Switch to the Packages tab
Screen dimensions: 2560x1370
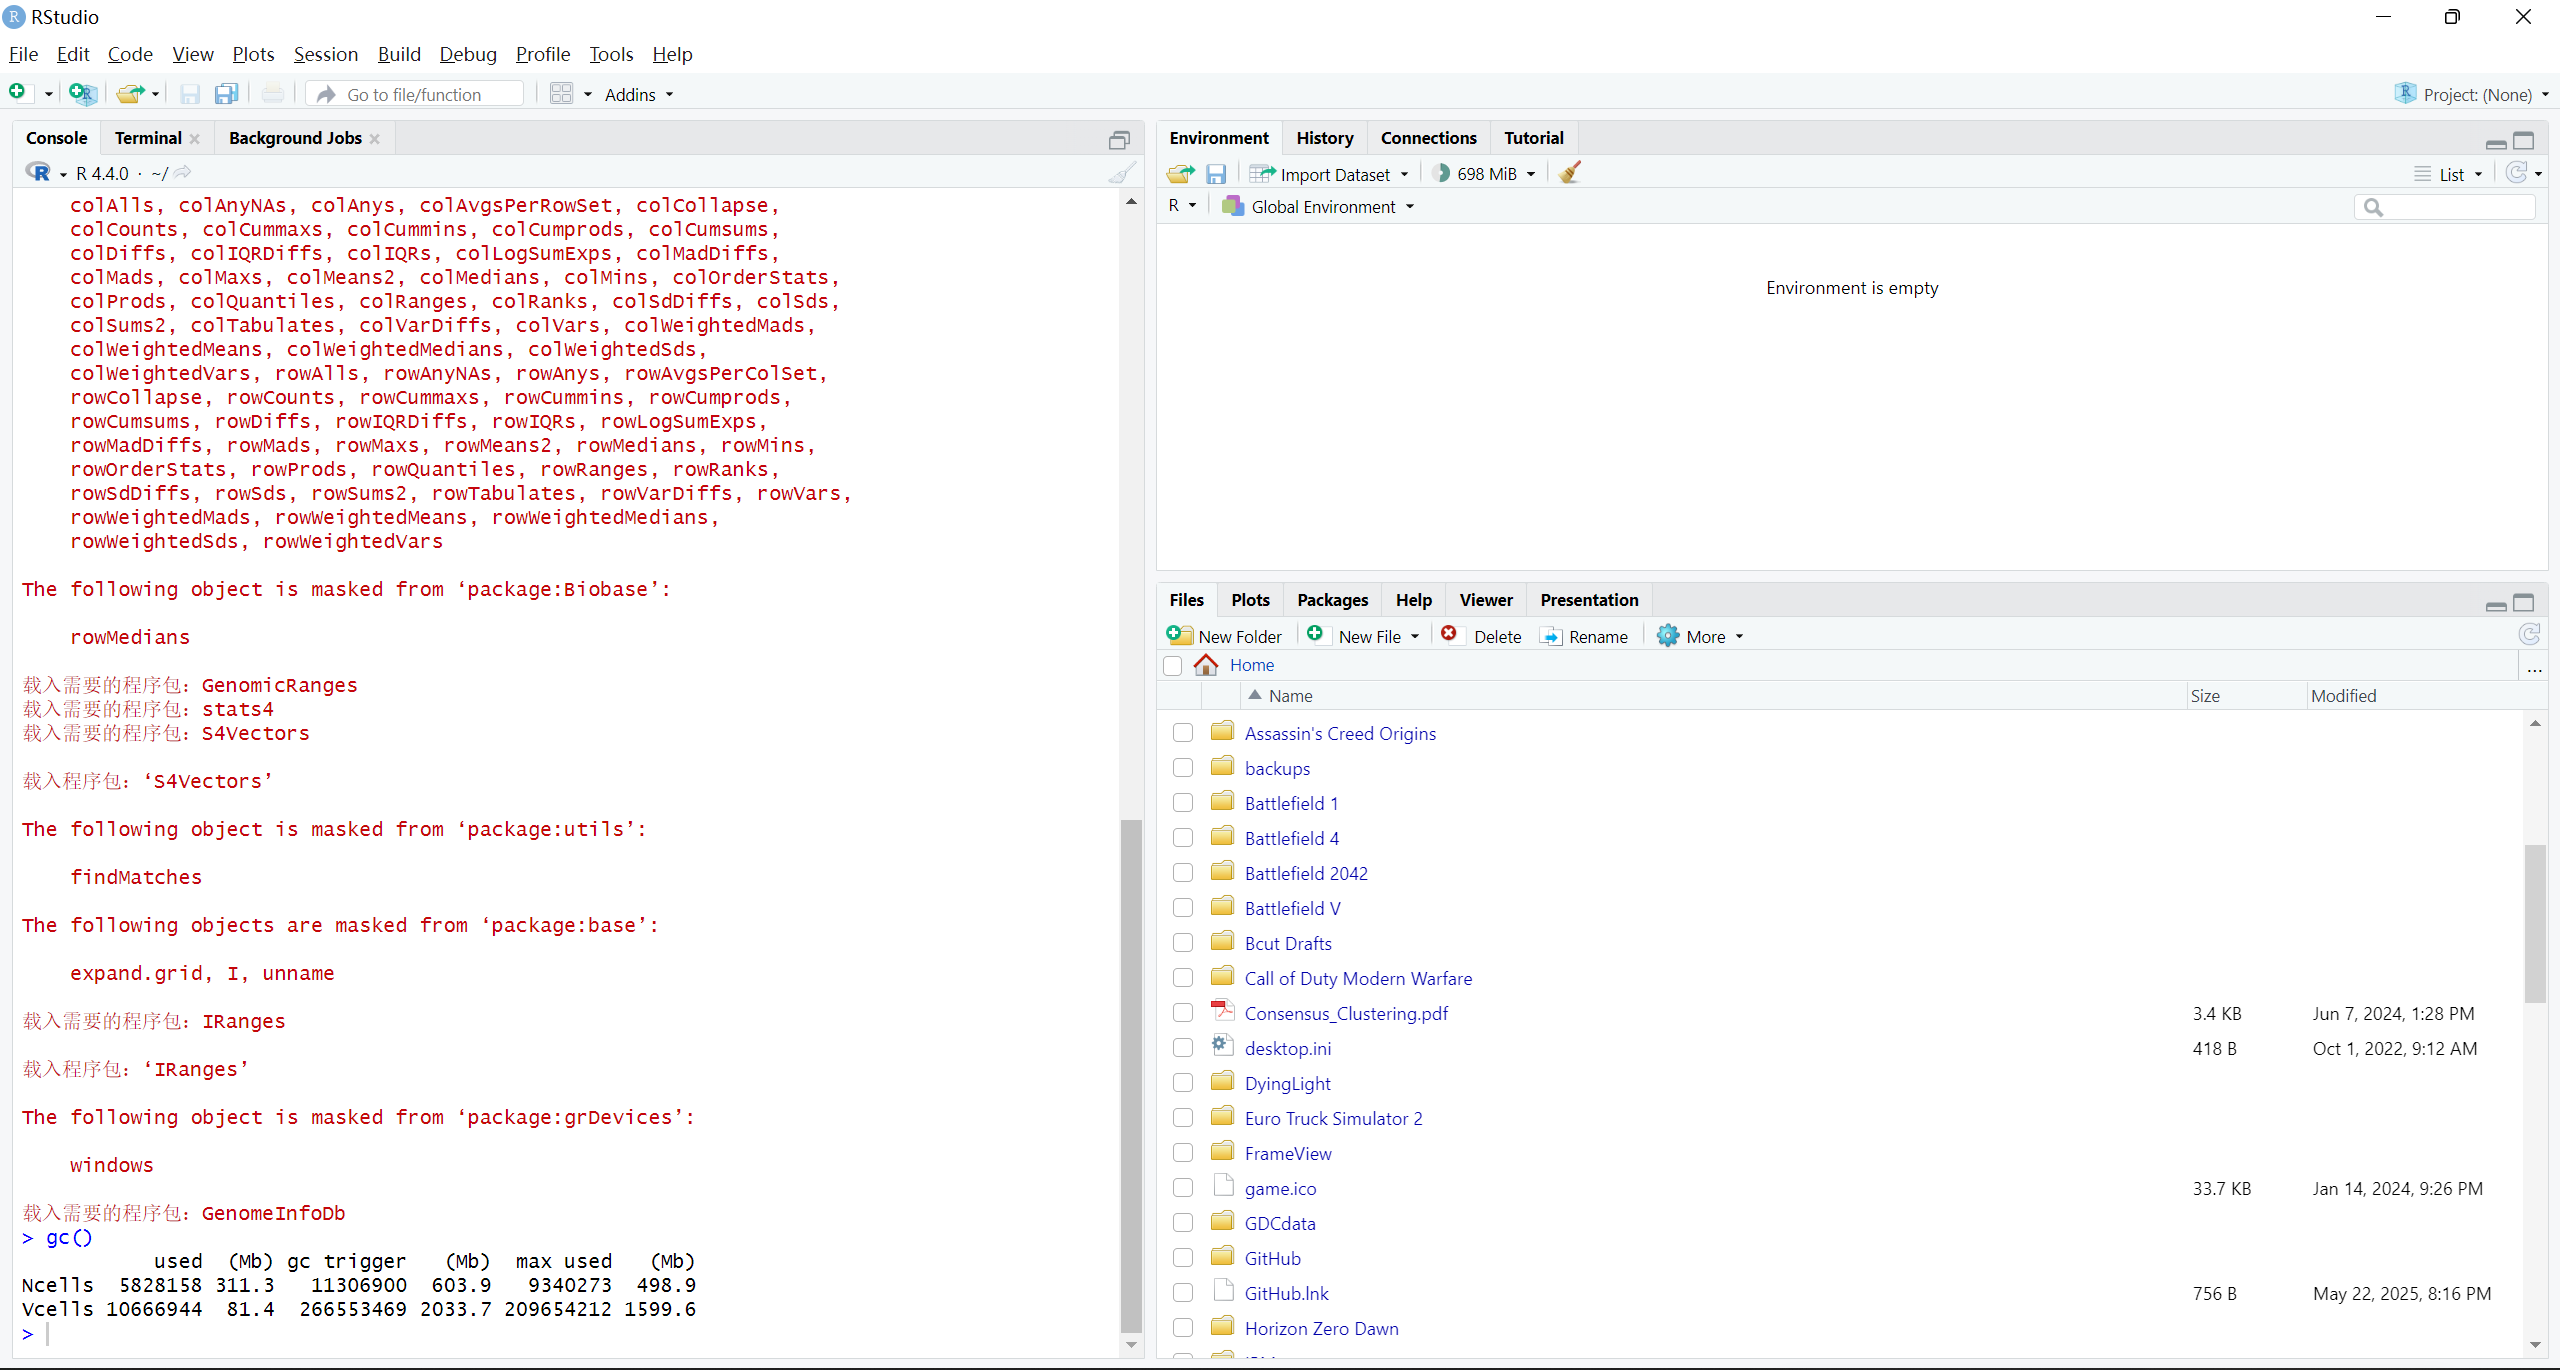pos(1332,600)
